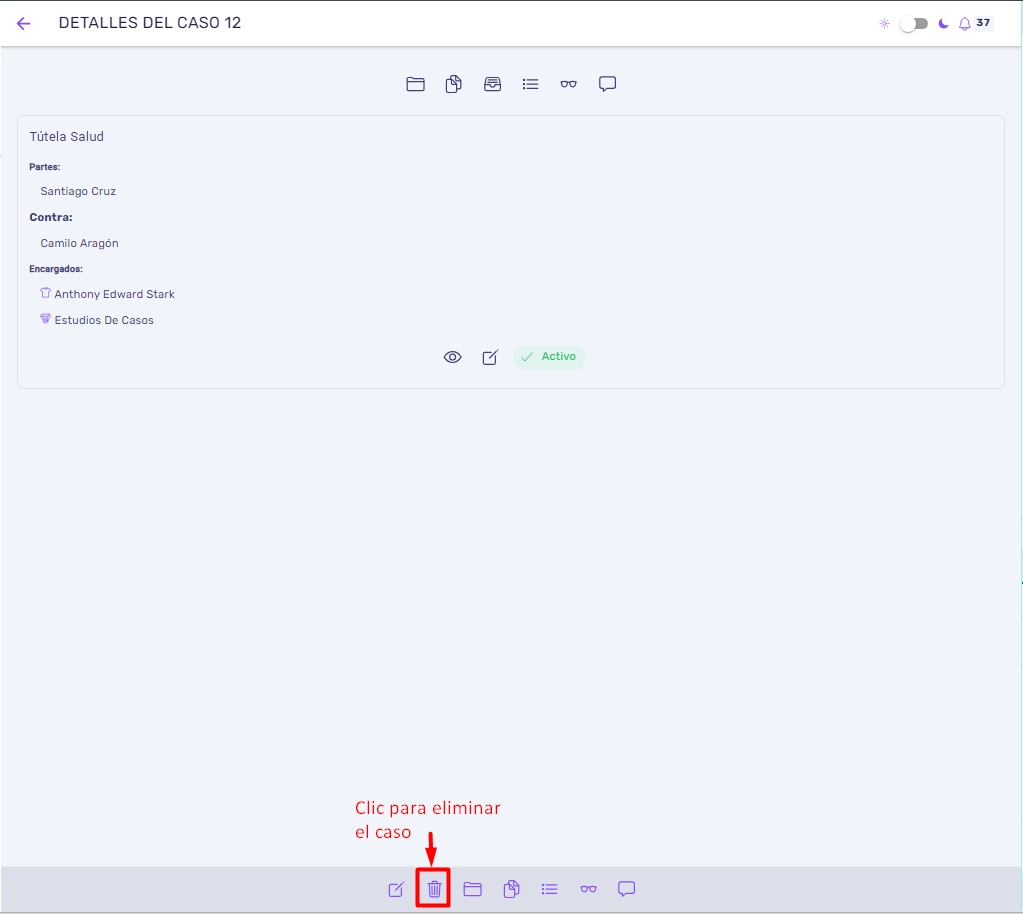
Task: Click the sun light-mode icon
Action: click(x=884, y=23)
